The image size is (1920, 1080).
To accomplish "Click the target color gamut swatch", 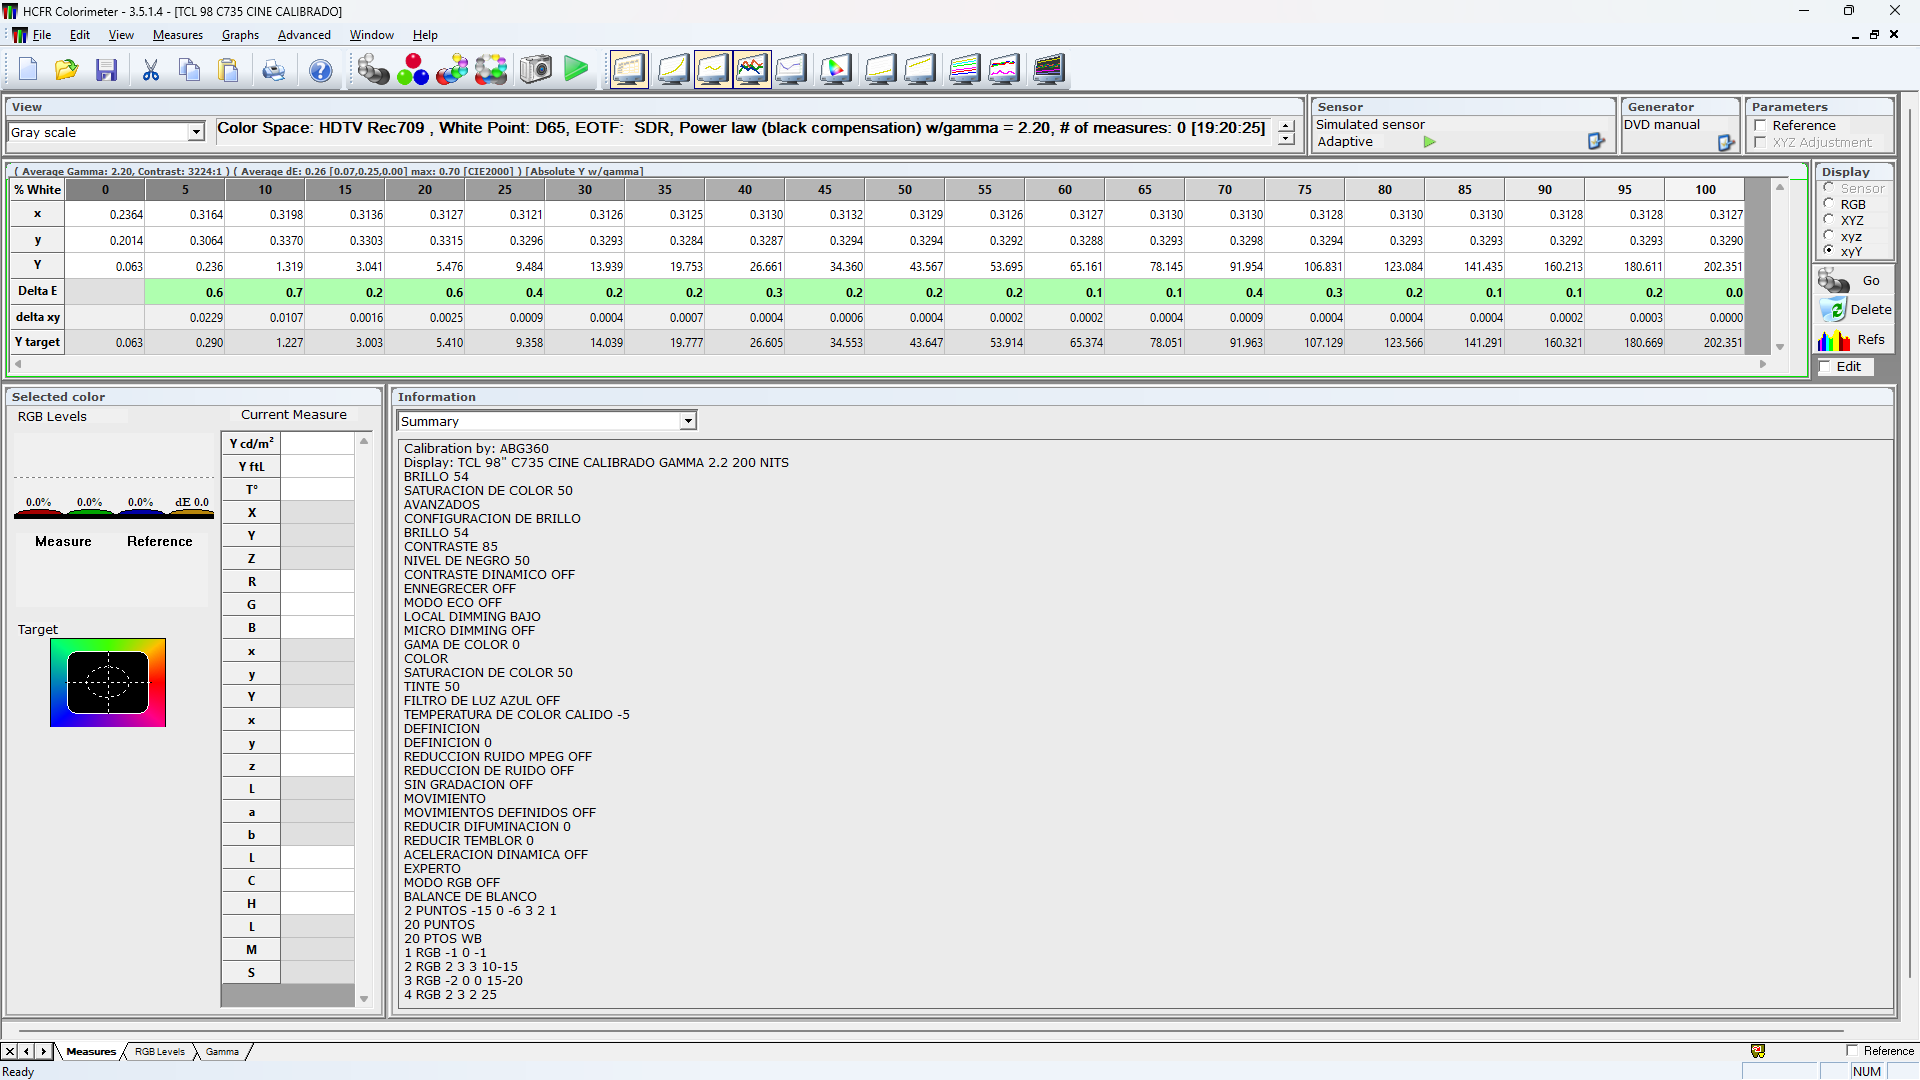I will coord(108,683).
